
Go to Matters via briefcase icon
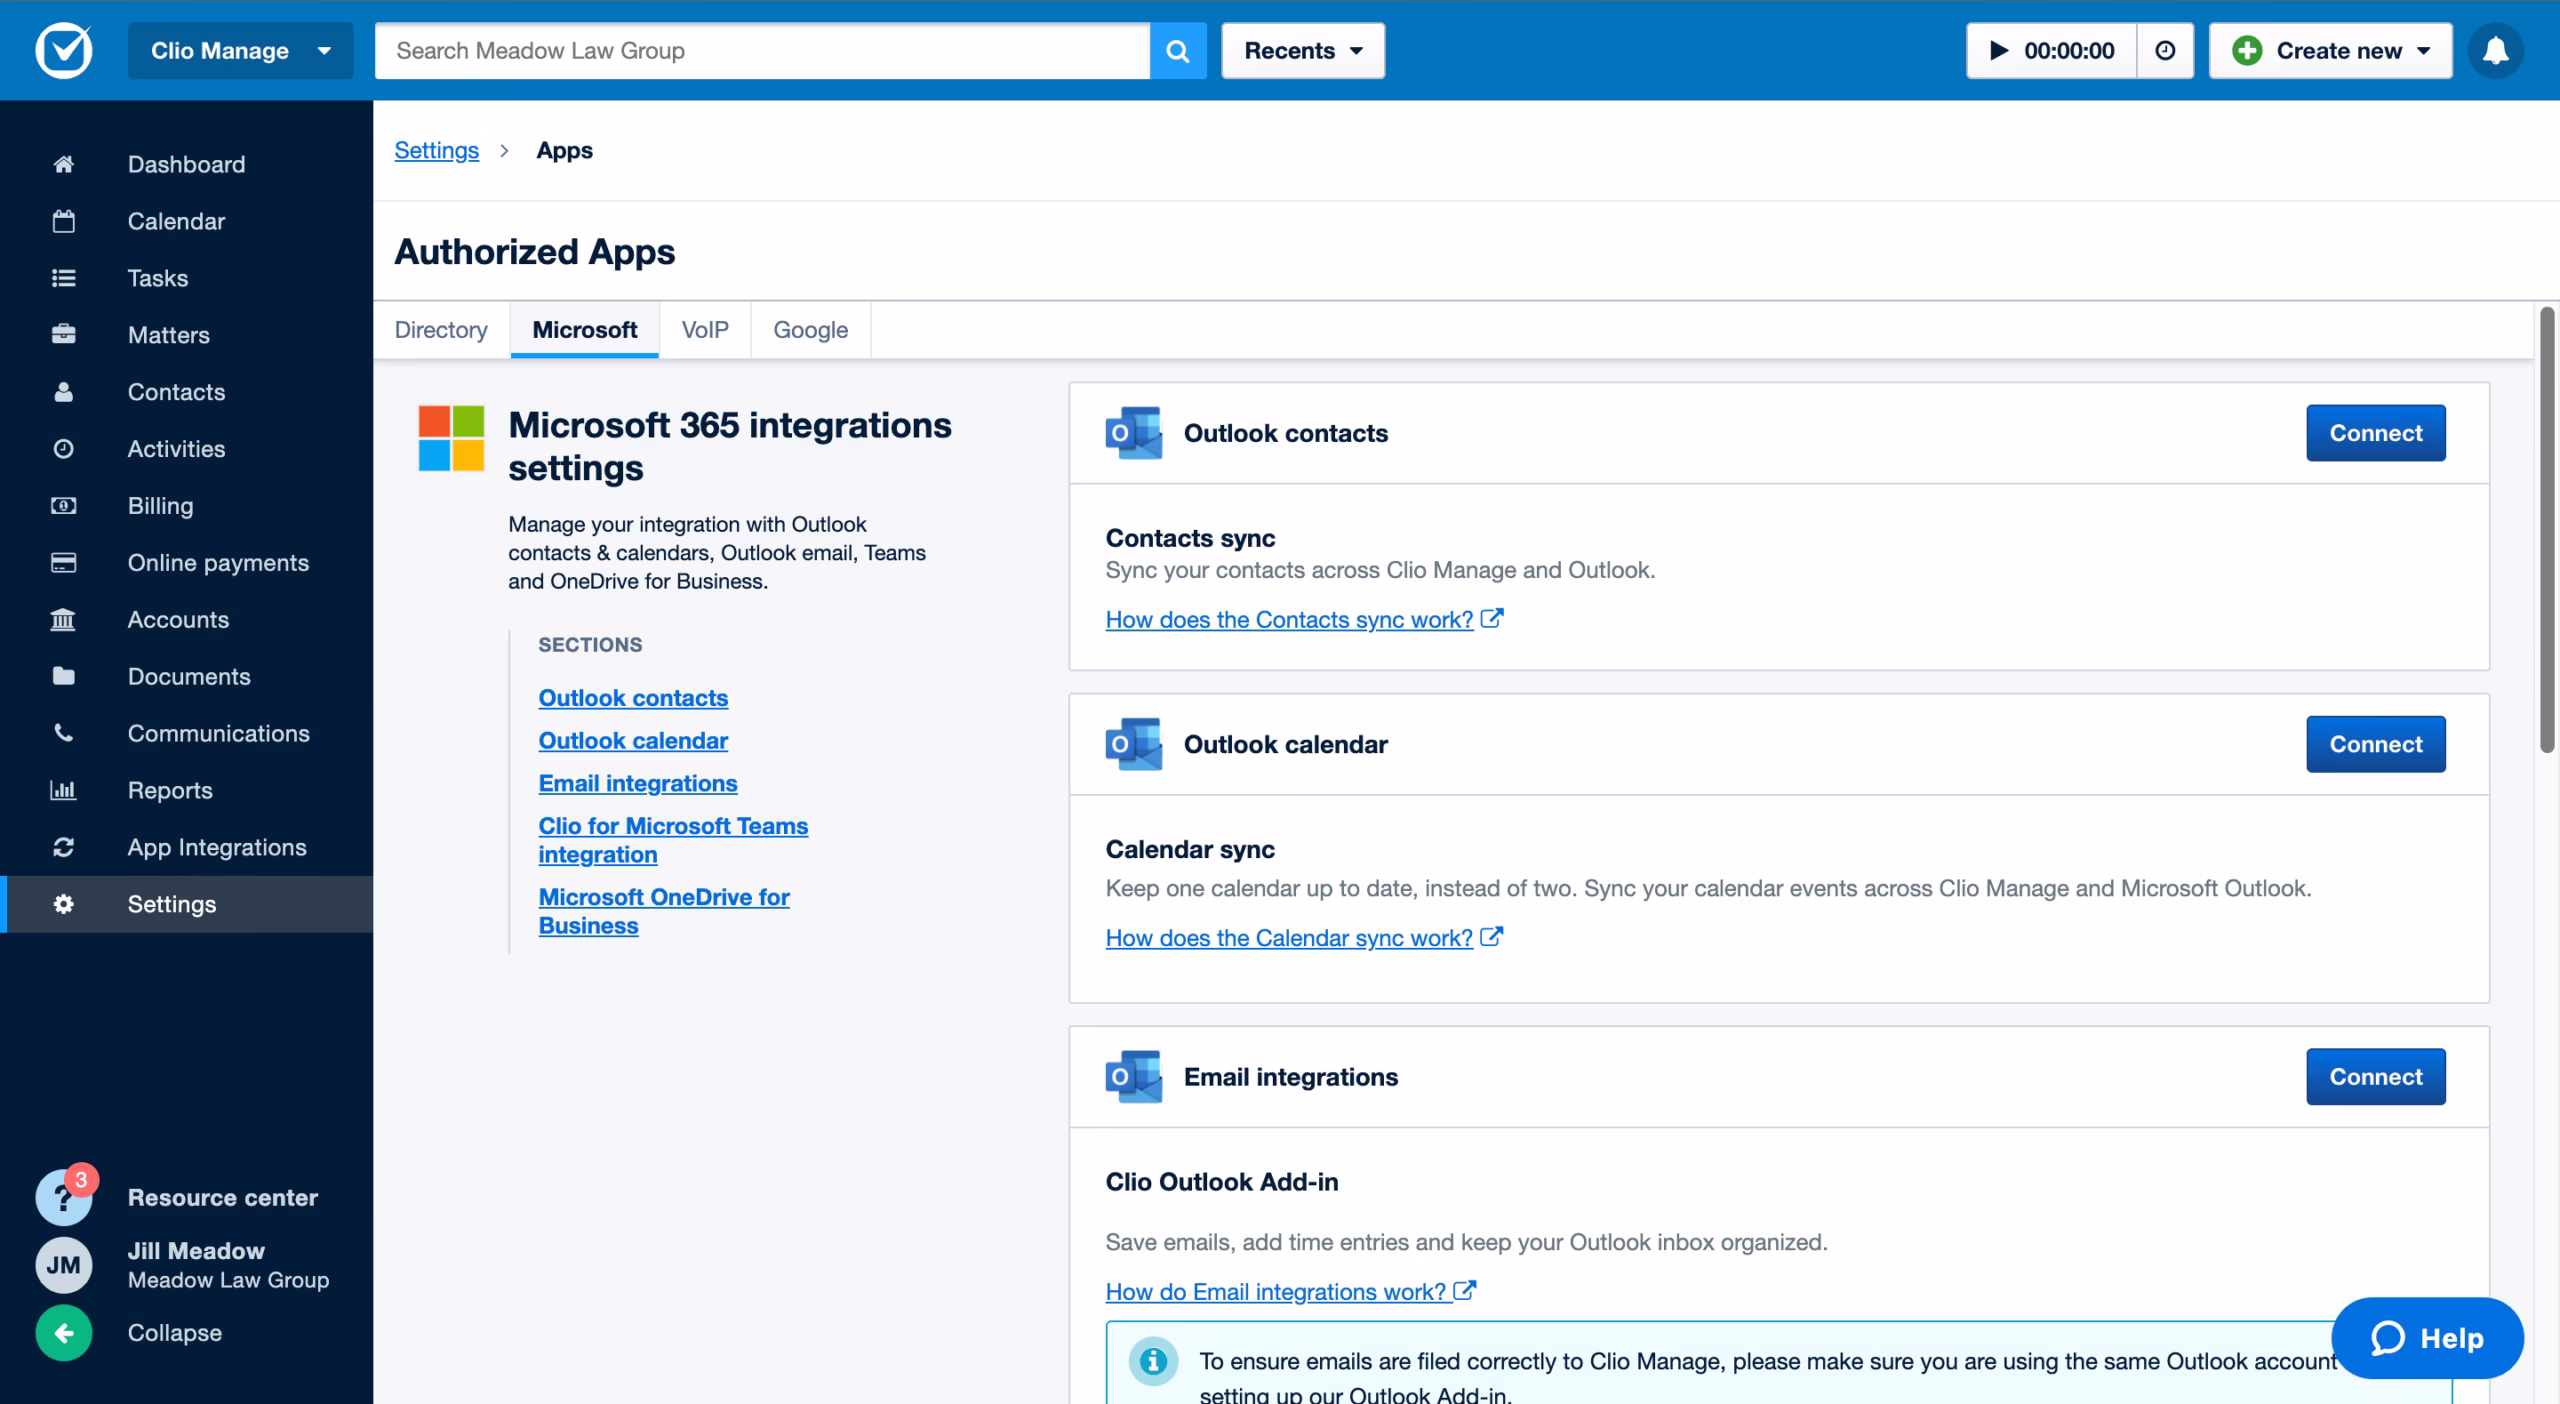(64, 335)
